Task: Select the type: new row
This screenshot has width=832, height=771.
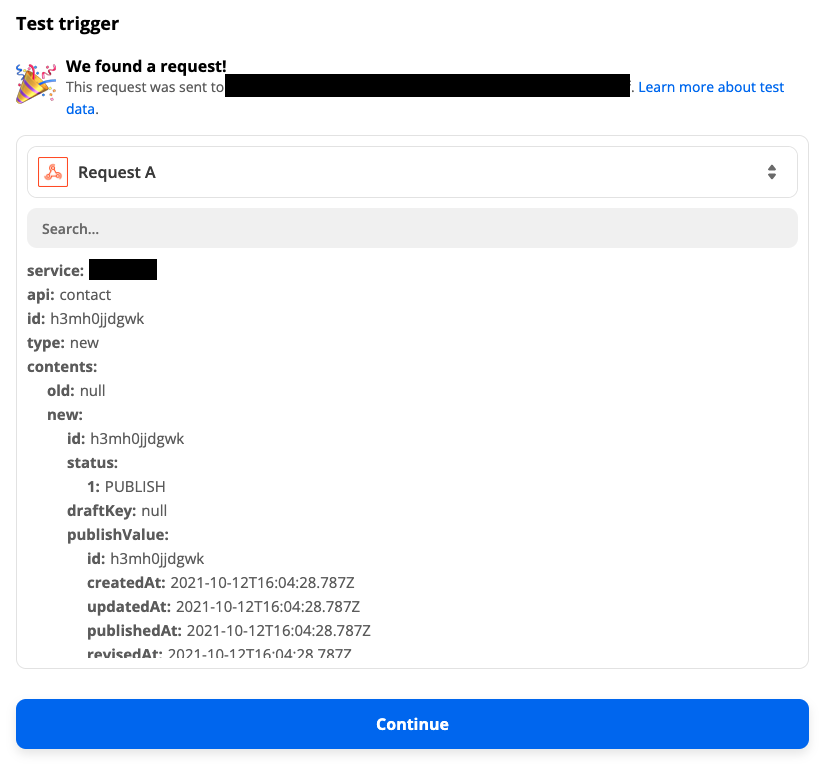Action: point(63,343)
